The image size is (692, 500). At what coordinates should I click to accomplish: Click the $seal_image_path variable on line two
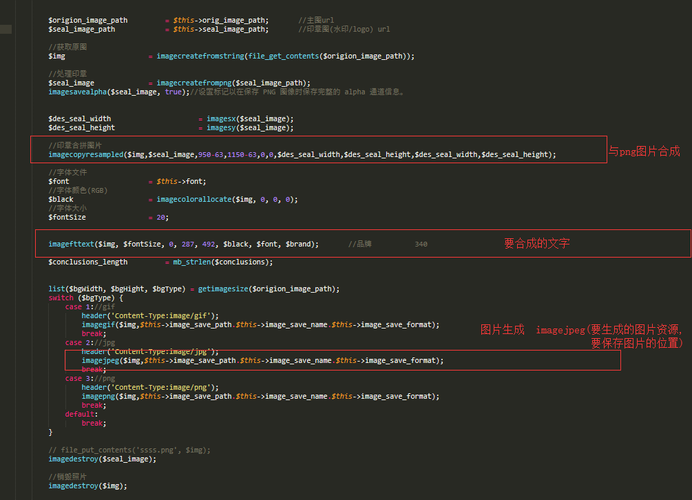coord(82,29)
